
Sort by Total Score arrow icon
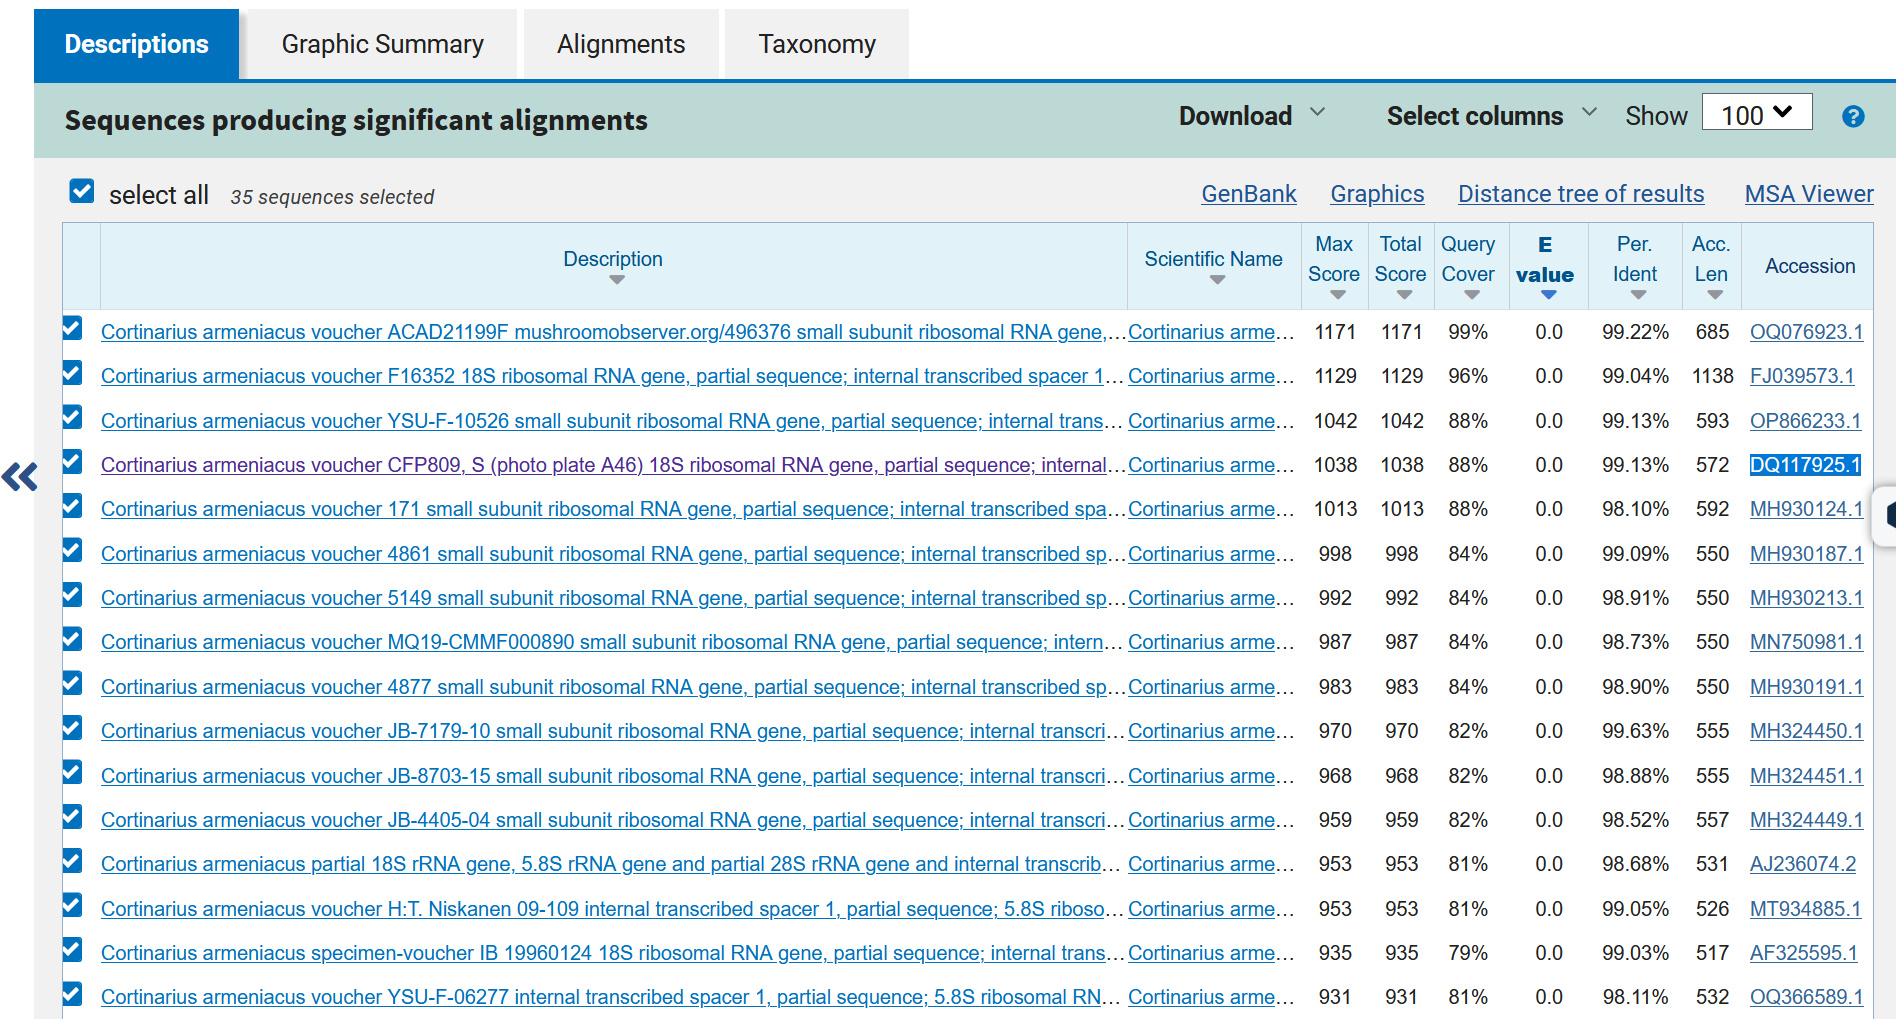[x=1404, y=295]
